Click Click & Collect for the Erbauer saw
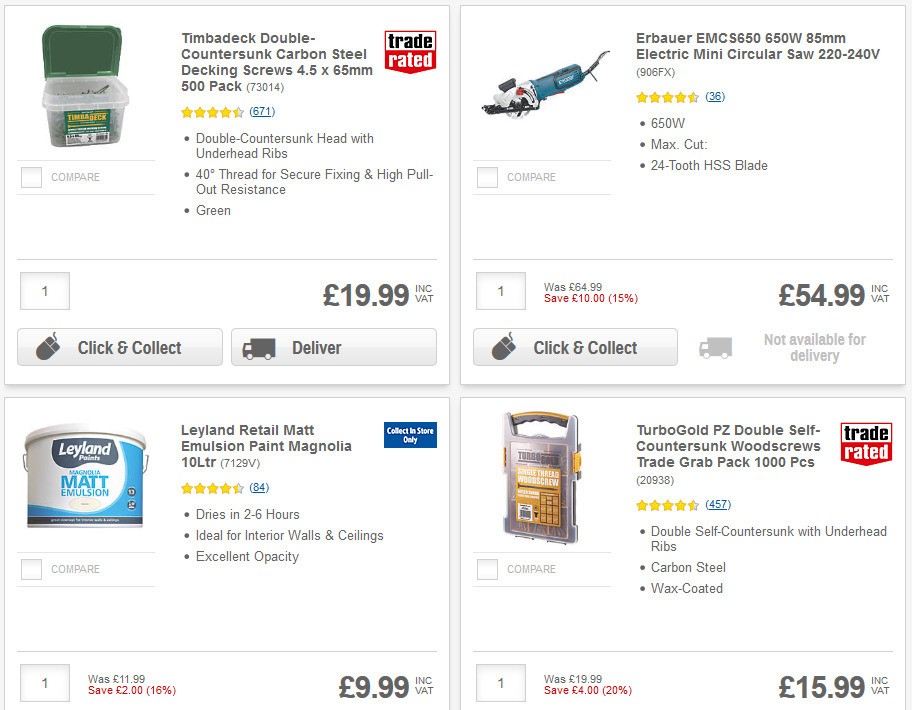The width and height of the screenshot is (912, 710). [575, 347]
